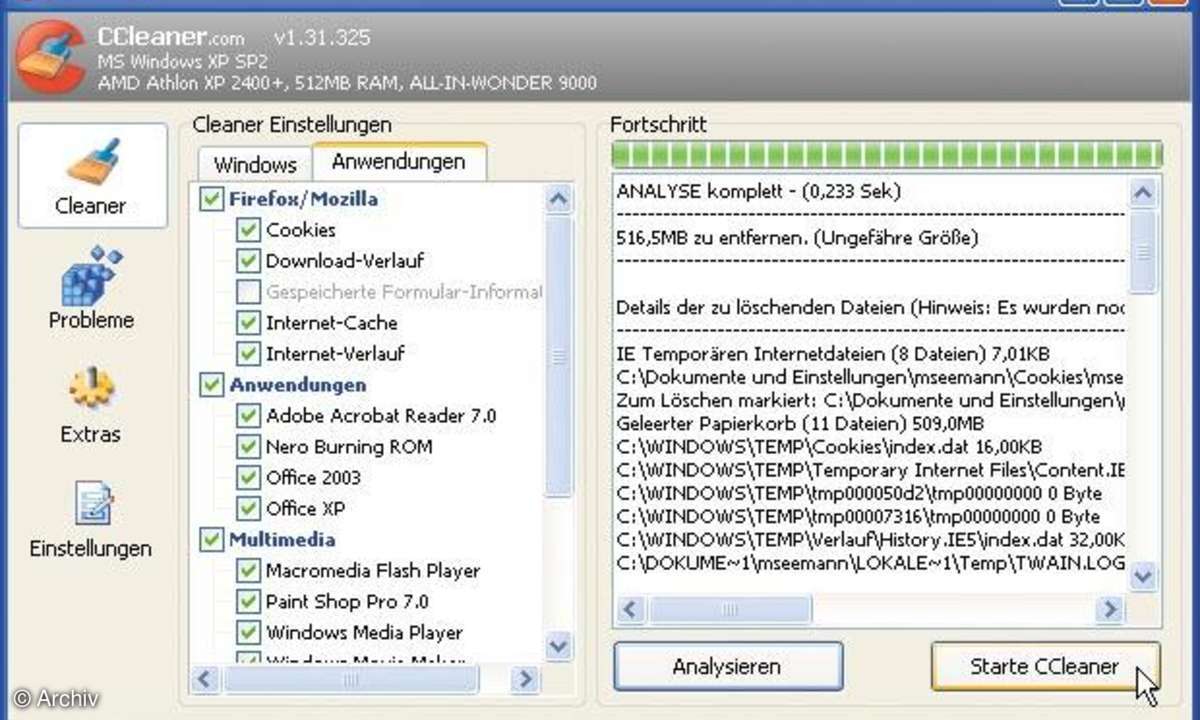Click Fortschritt log scroll down arrow
The width and height of the screenshot is (1200, 720).
[x=1144, y=576]
